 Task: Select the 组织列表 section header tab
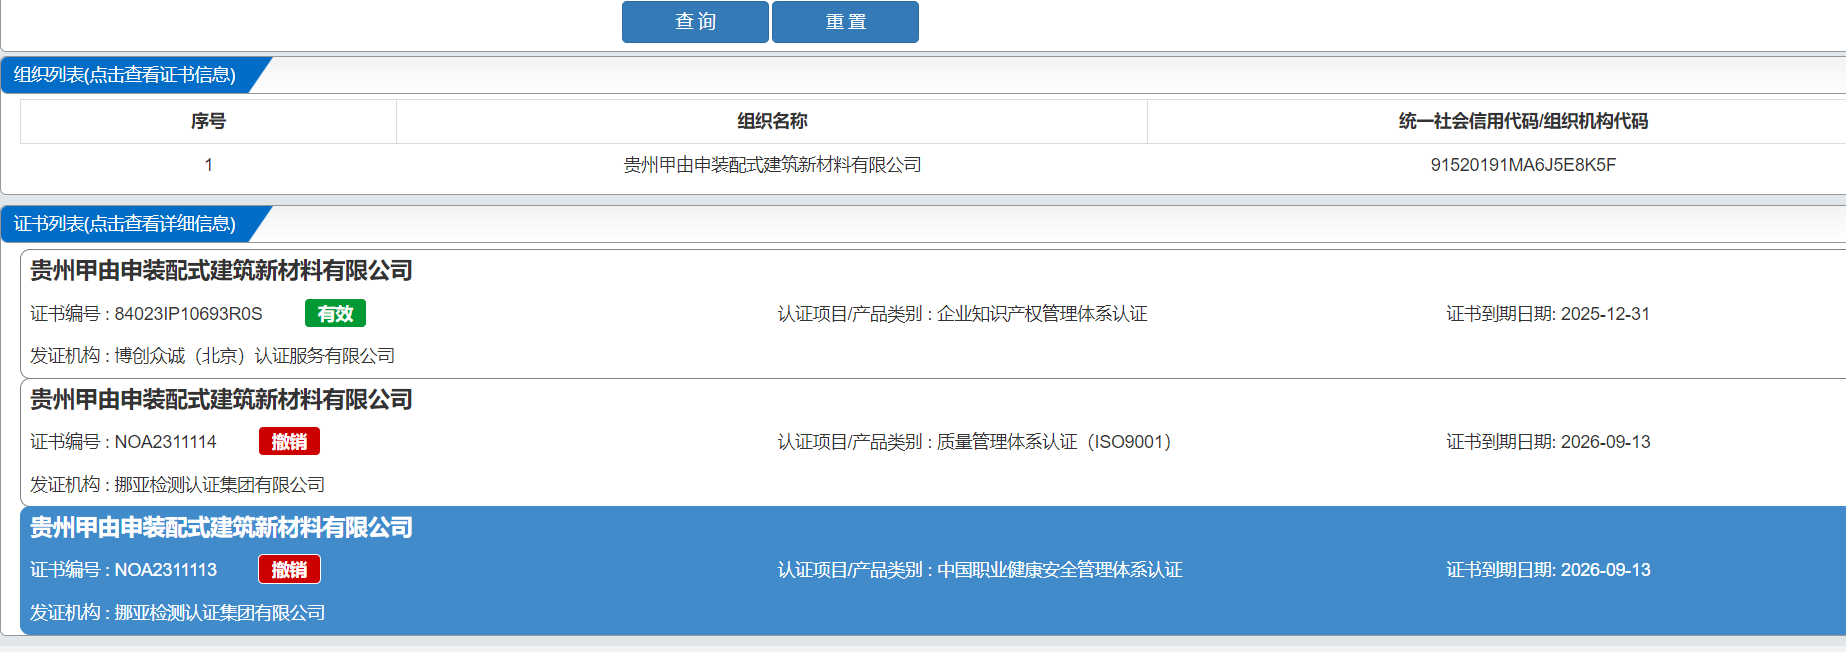(x=126, y=75)
